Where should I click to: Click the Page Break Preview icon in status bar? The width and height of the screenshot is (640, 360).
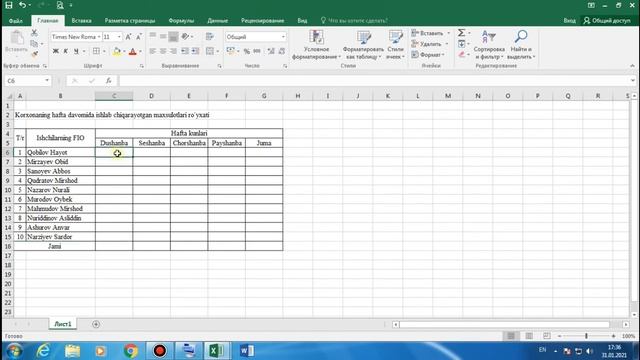tap(547, 336)
